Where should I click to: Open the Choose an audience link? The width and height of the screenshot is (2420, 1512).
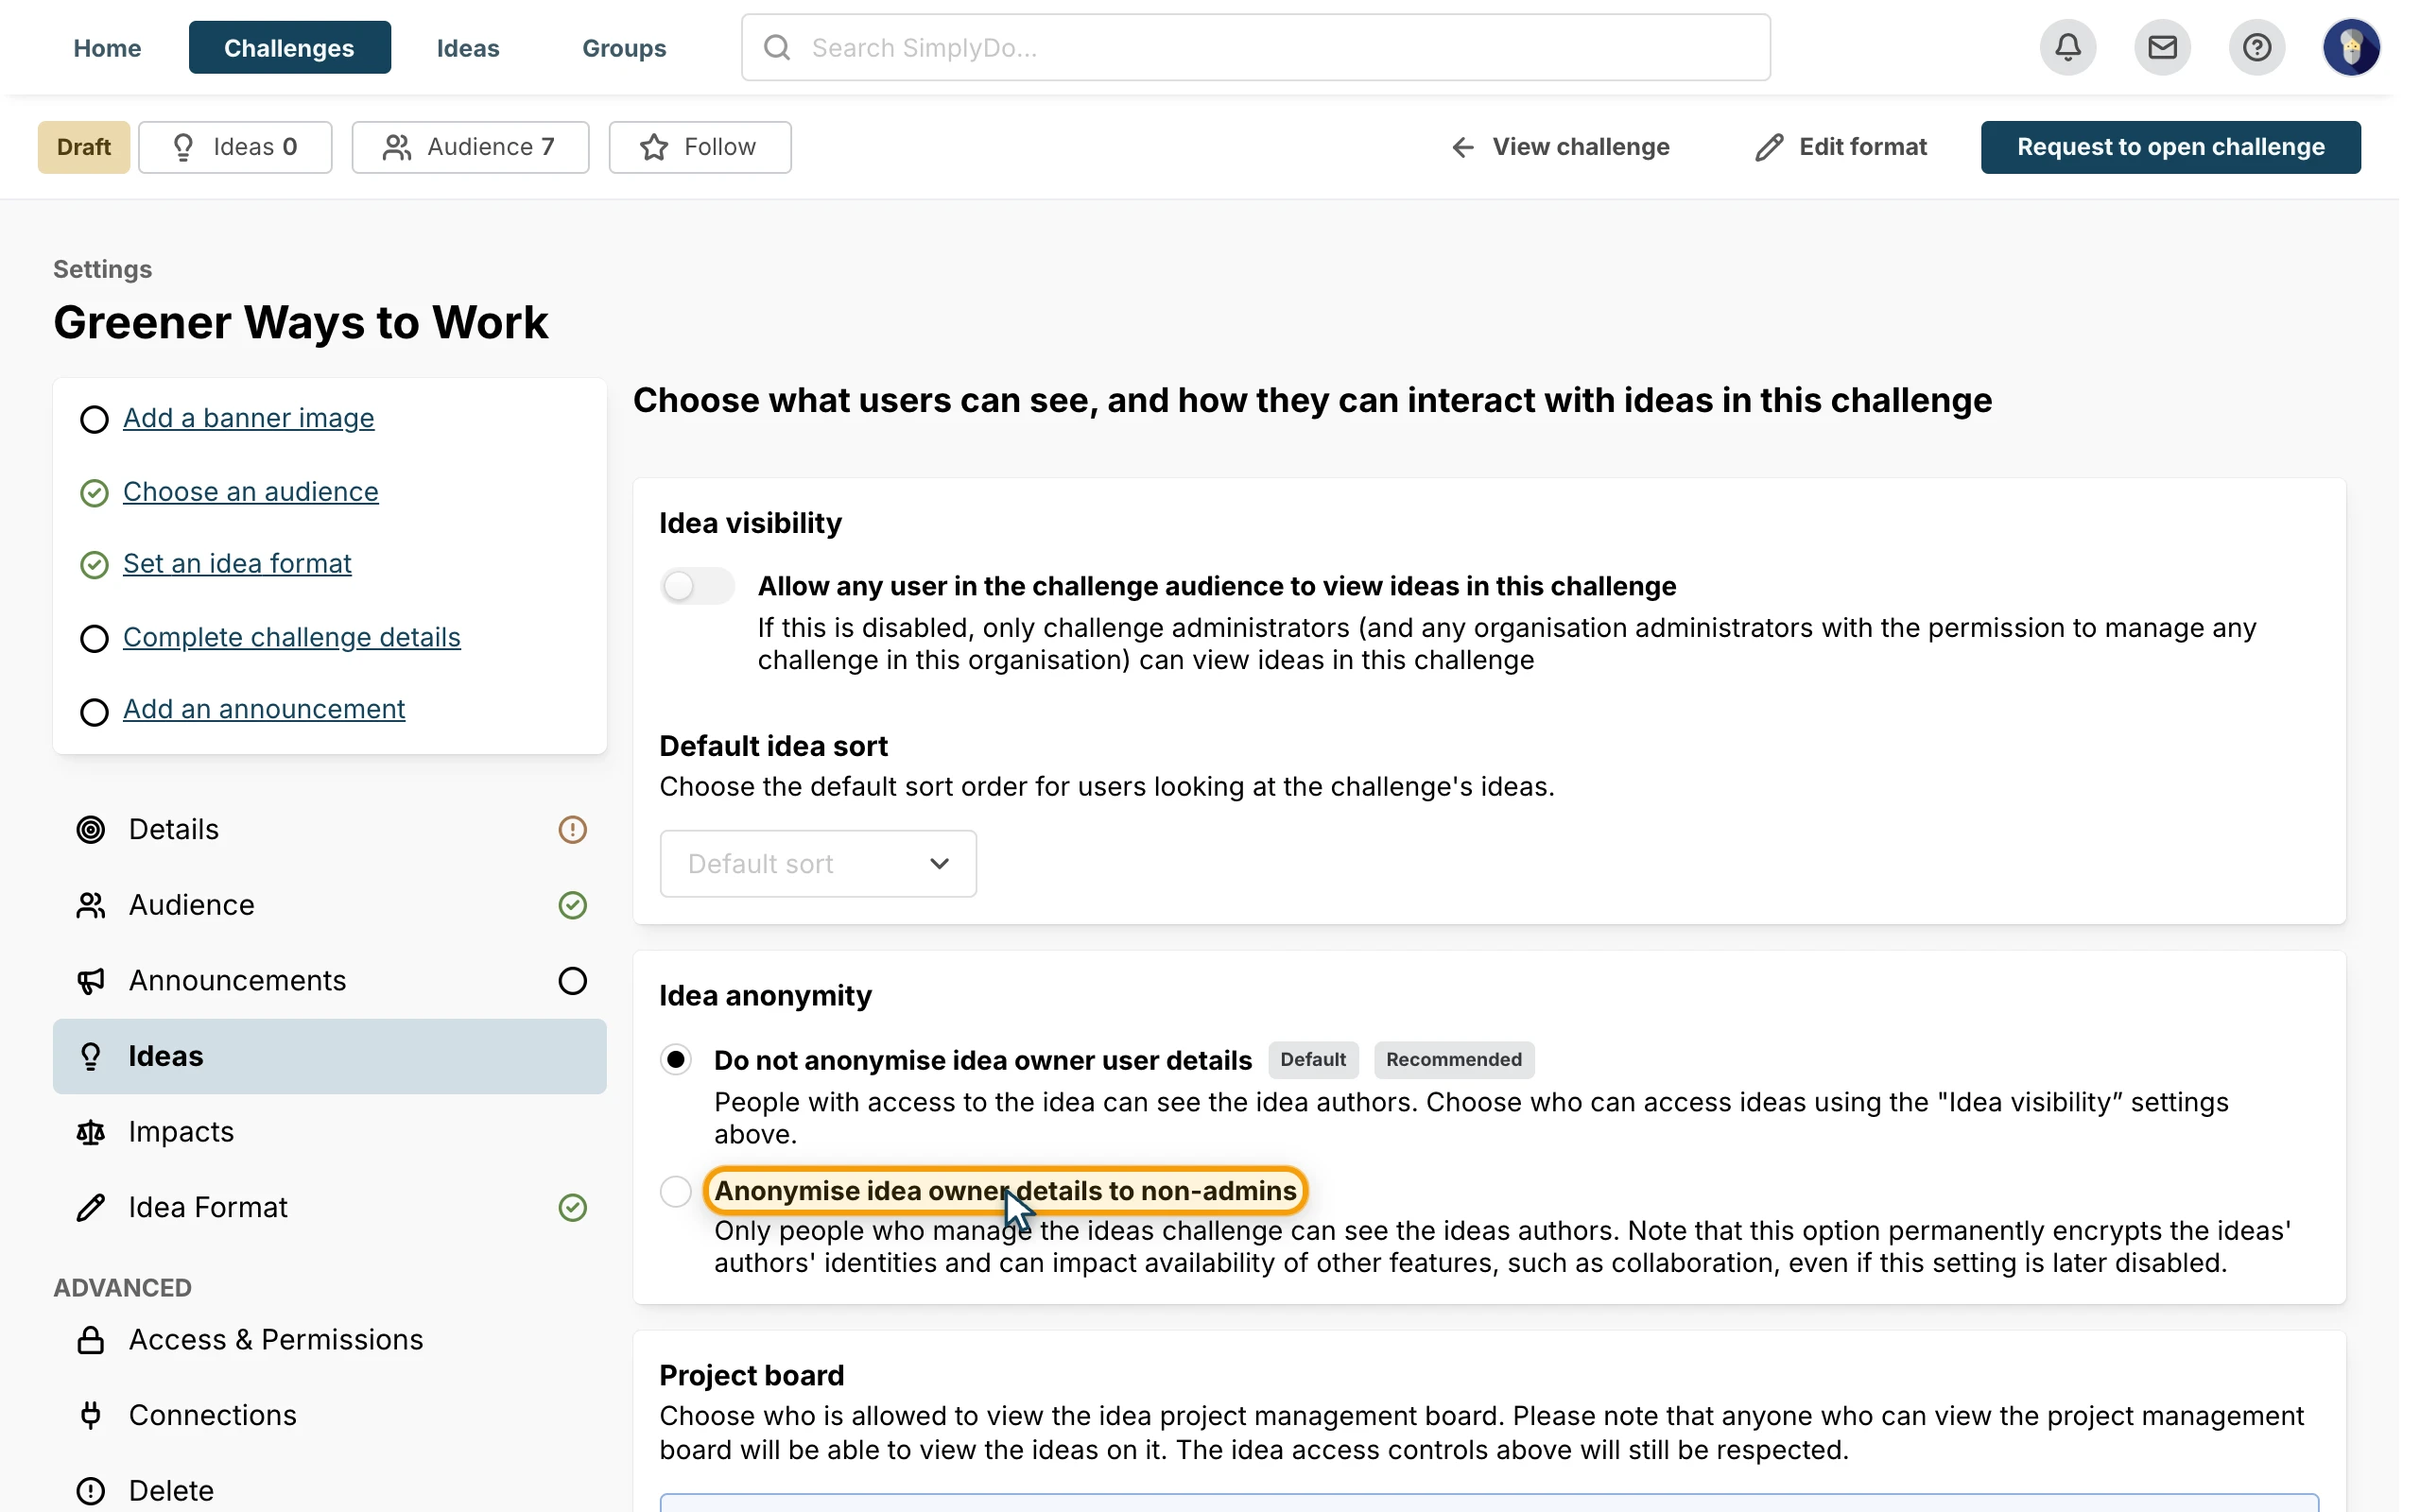250,492
